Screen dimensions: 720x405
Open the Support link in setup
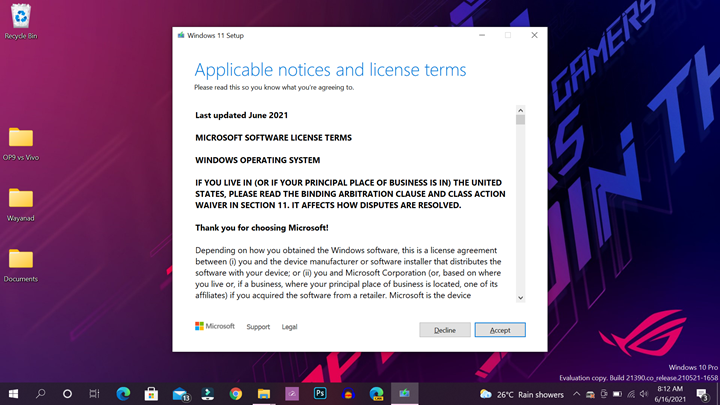pos(258,326)
